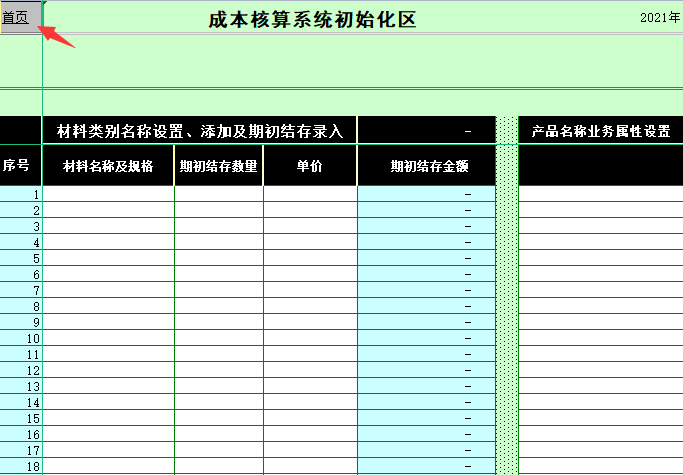Click opening balance amount cell in row 17
This screenshot has height=475, width=683.
426,450
